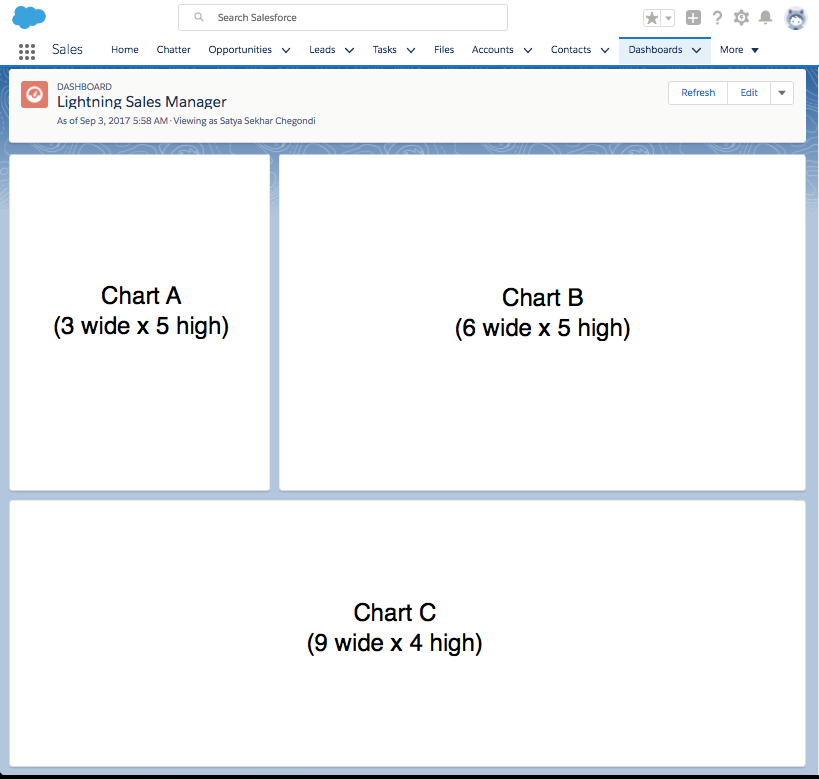The height and width of the screenshot is (779, 819).
Task: Open the Tasks tab
Action: (x=384, y=50)
